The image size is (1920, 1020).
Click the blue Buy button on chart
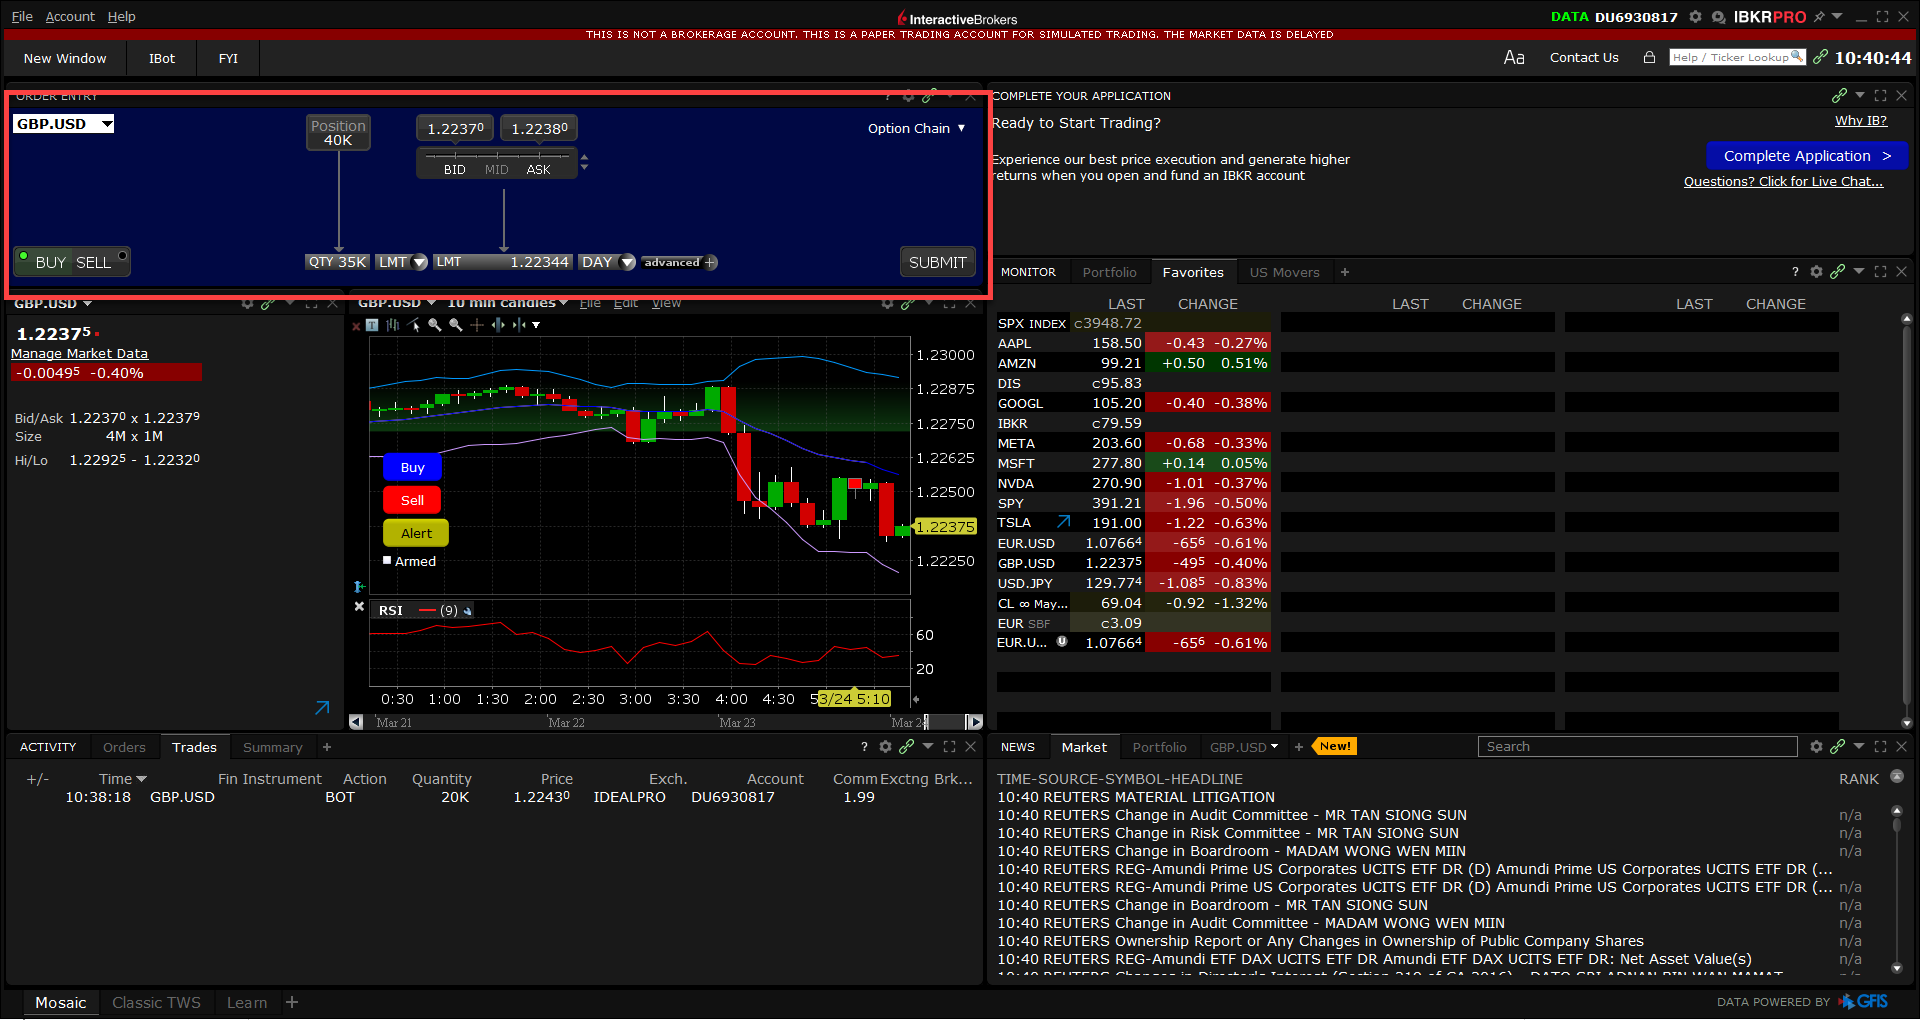pos(412,467)
